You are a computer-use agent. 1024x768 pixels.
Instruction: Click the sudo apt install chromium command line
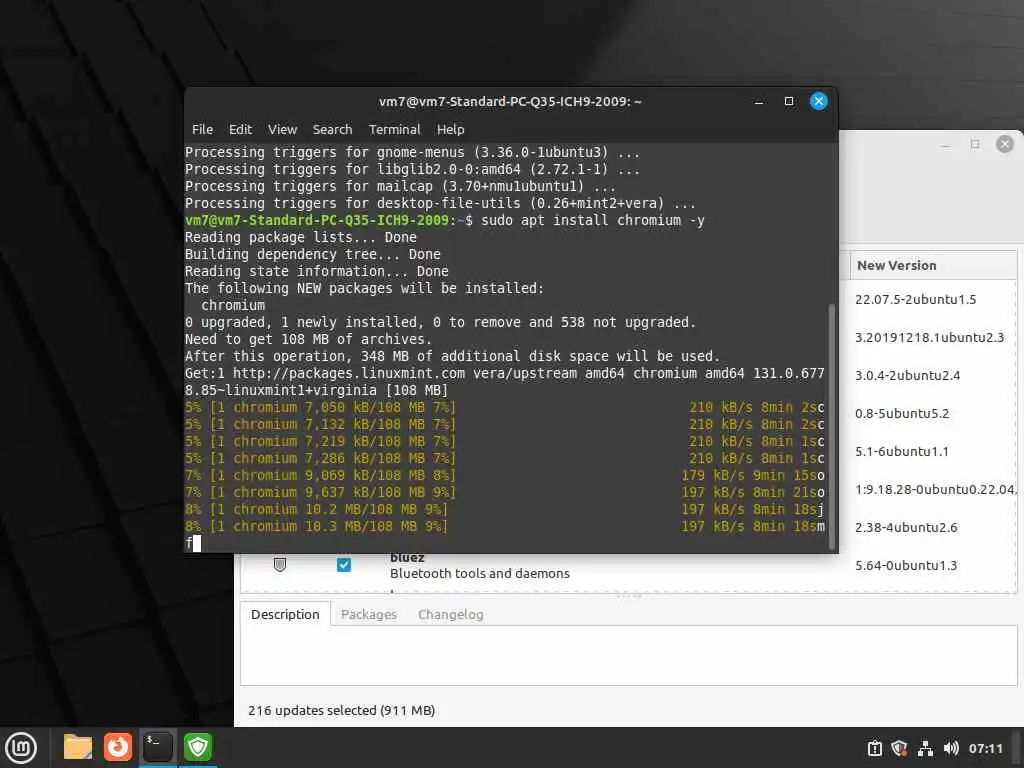coord(593,220)
